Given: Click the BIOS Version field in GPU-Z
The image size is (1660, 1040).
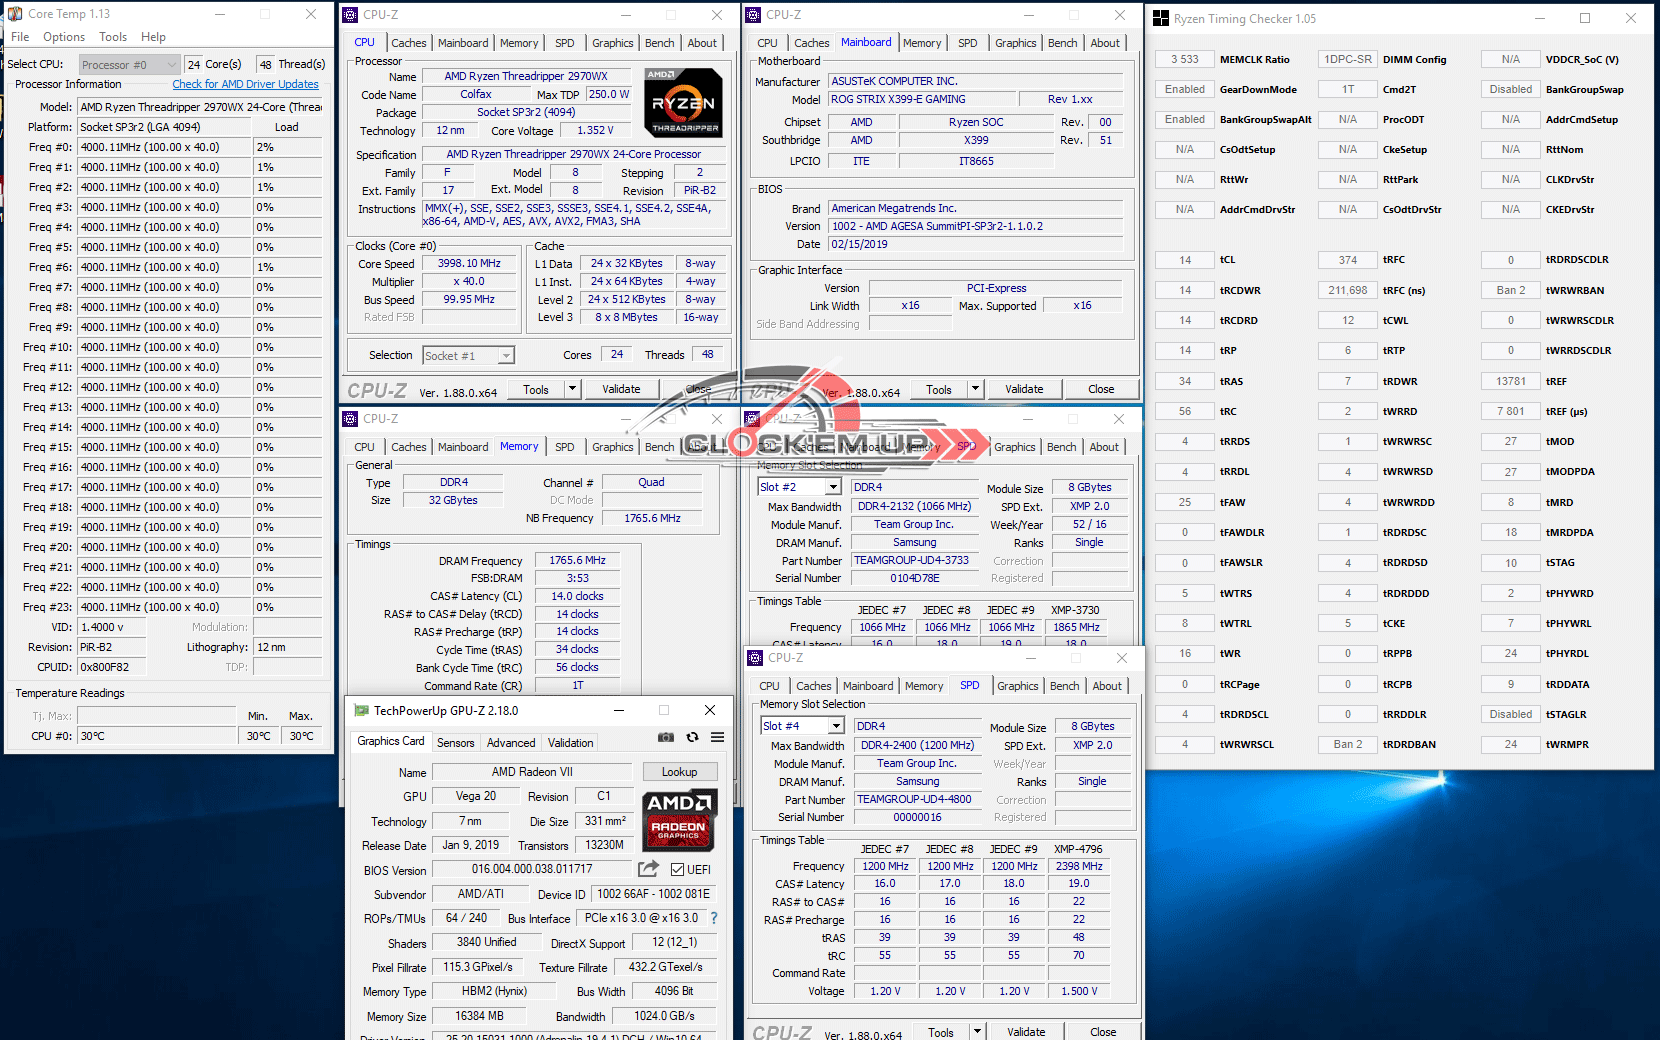Looking at the screenshot, I should 532,870.
